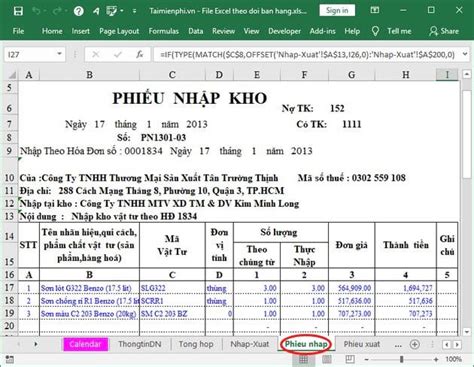Click cell with PN1301-03
Image resolution: width=474 pixels, height=367 pixels.
click(163, 137)
